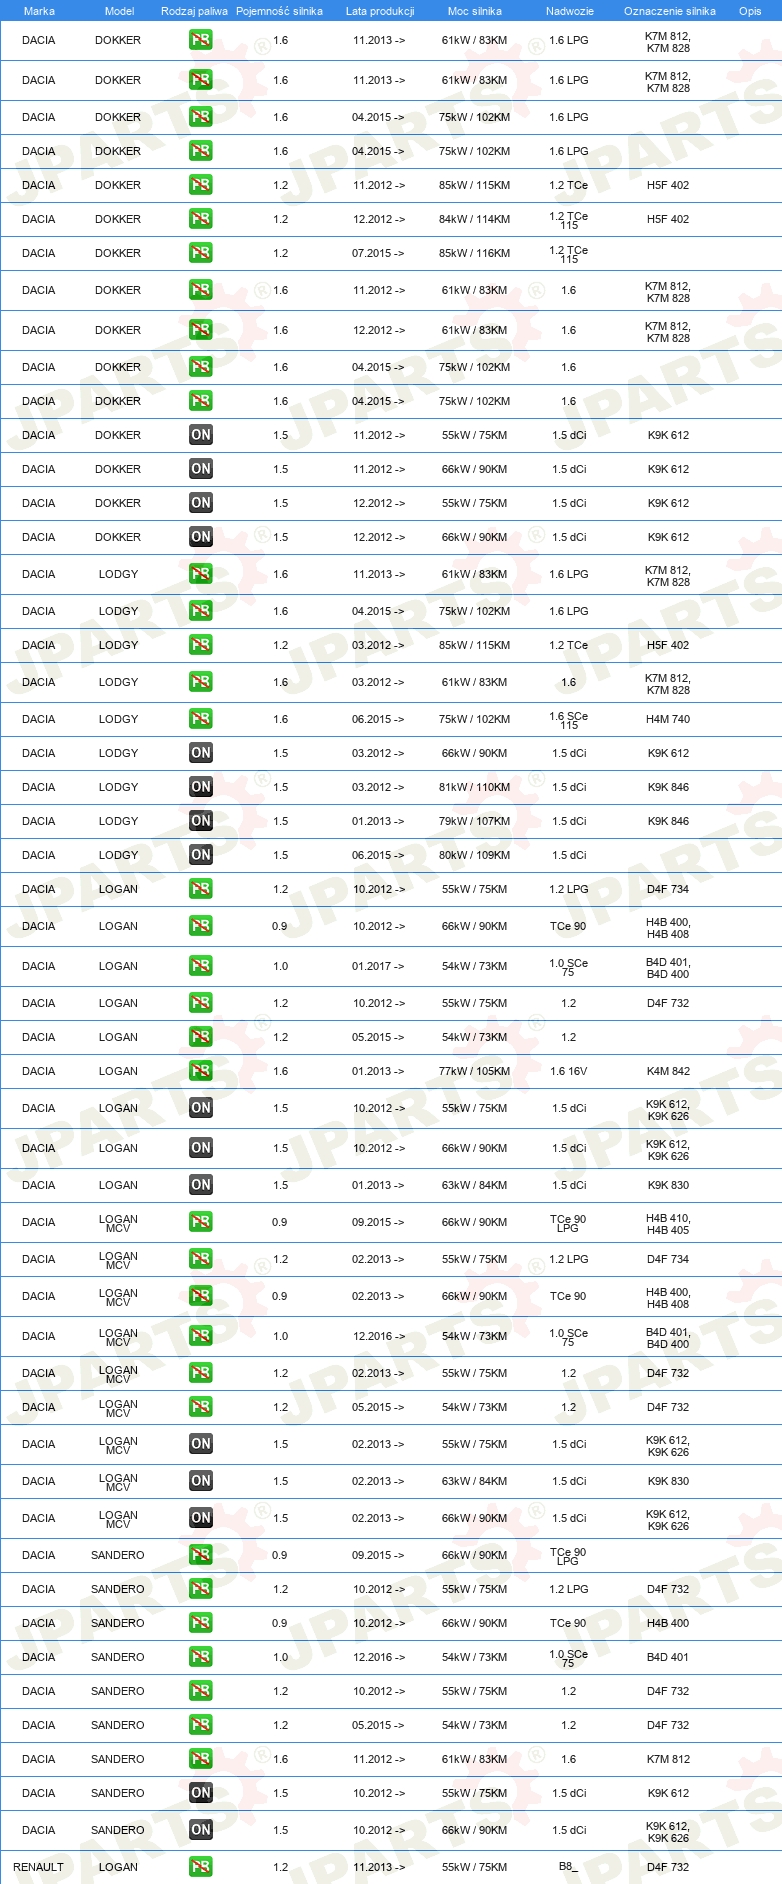Click the K7M 812 code in Sandero row
The height and width of the screenshot is (1884, 782).
tap(668, 1759)
